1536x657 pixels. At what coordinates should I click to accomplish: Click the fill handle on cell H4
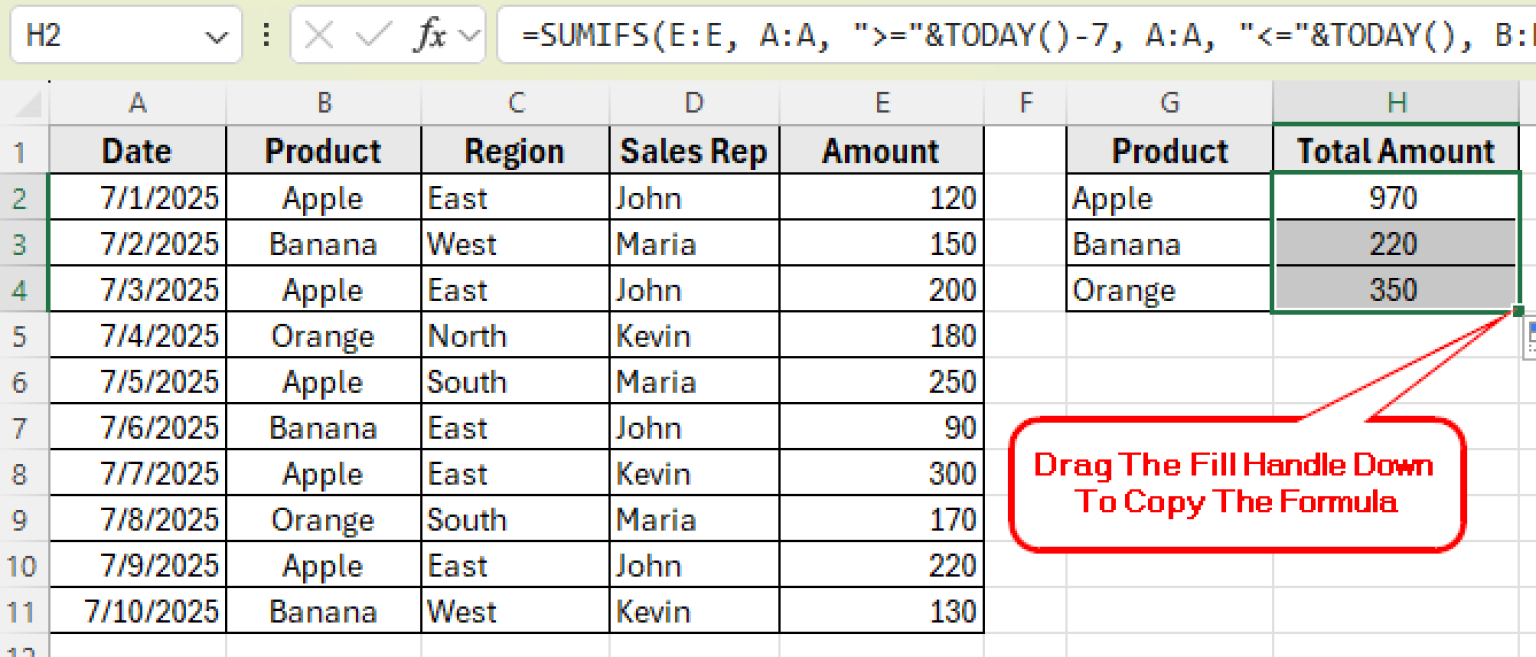click(x=1518, y=311)
